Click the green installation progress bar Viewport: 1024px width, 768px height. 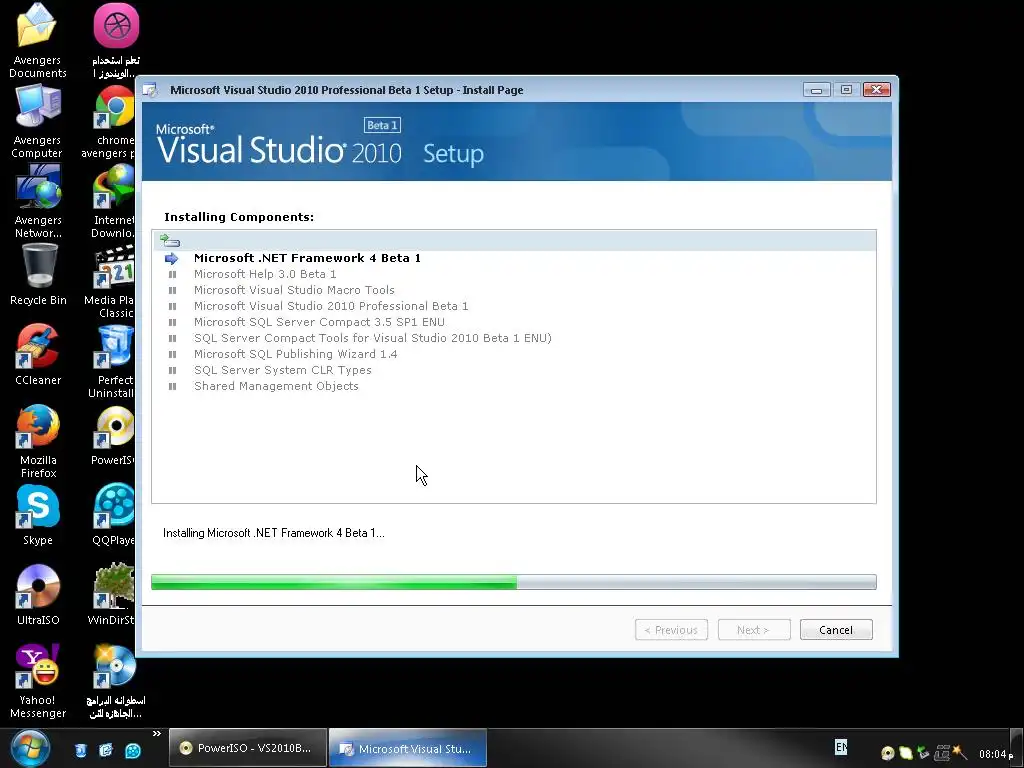pyautogui.click(x=513, y=582)
